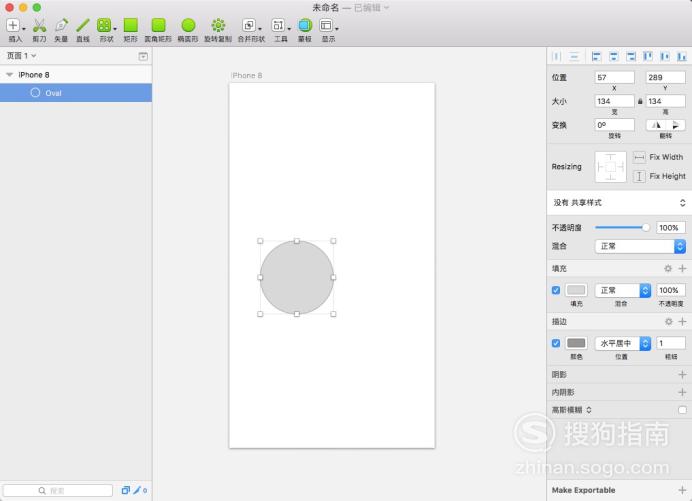Click the fill color swatch

(x=576, y=290)
